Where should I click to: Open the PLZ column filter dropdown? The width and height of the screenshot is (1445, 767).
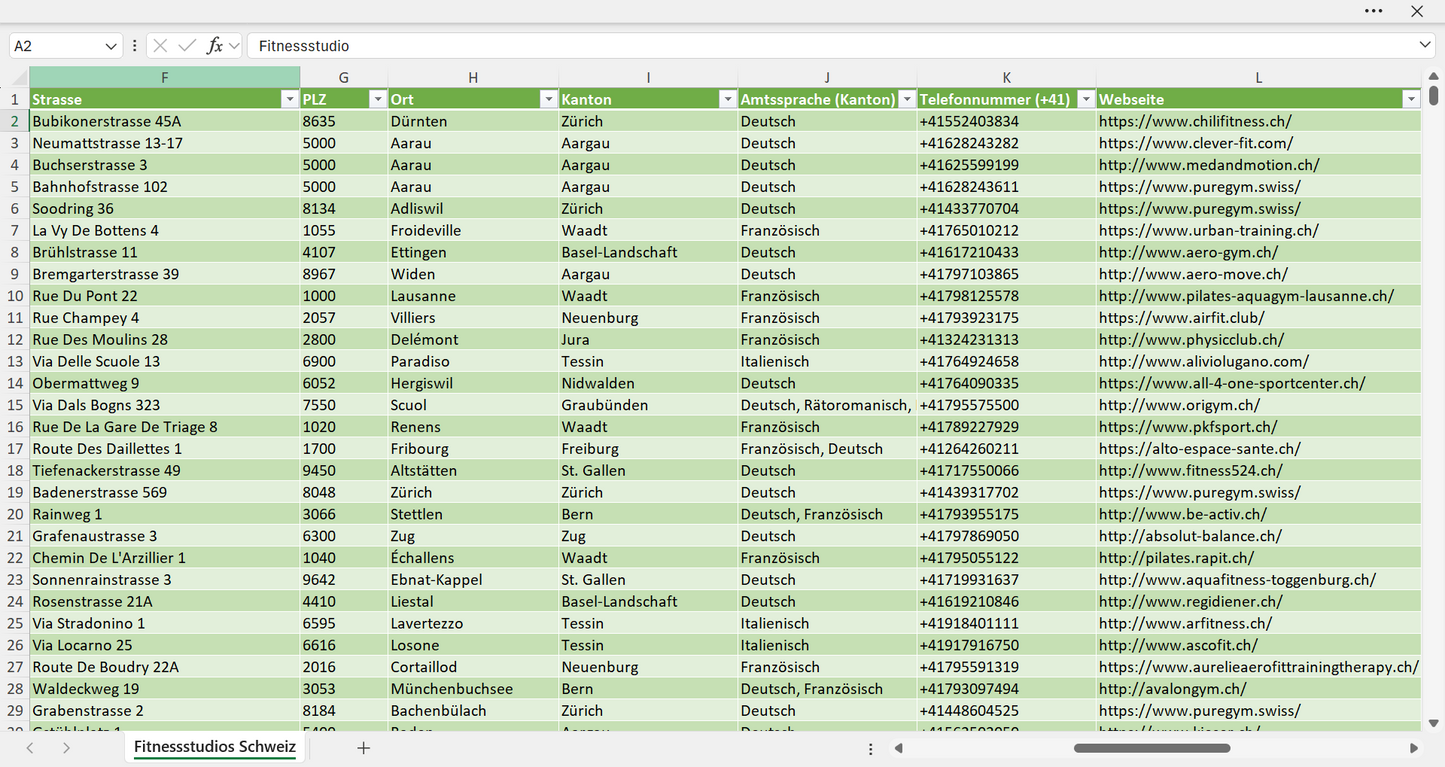point(377,99)
